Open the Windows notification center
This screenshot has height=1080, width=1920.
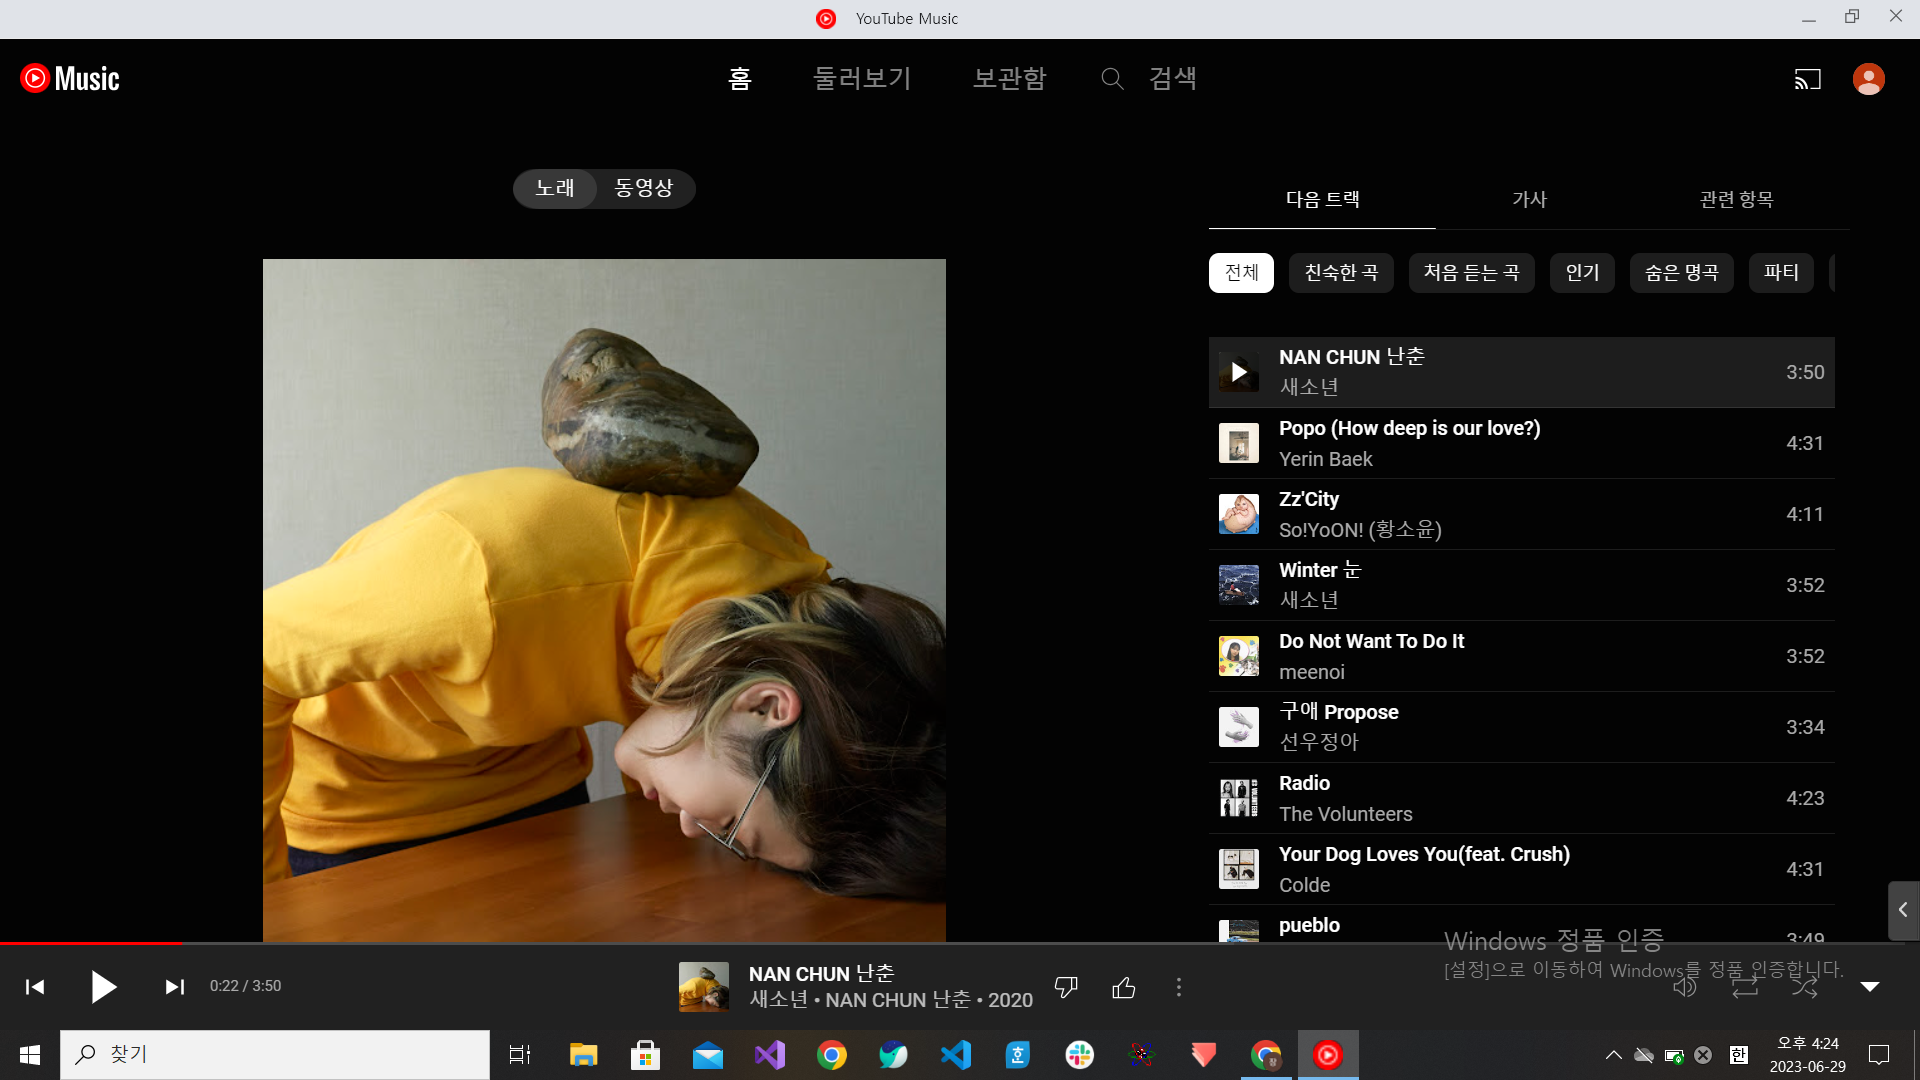click(1879, 1055)
